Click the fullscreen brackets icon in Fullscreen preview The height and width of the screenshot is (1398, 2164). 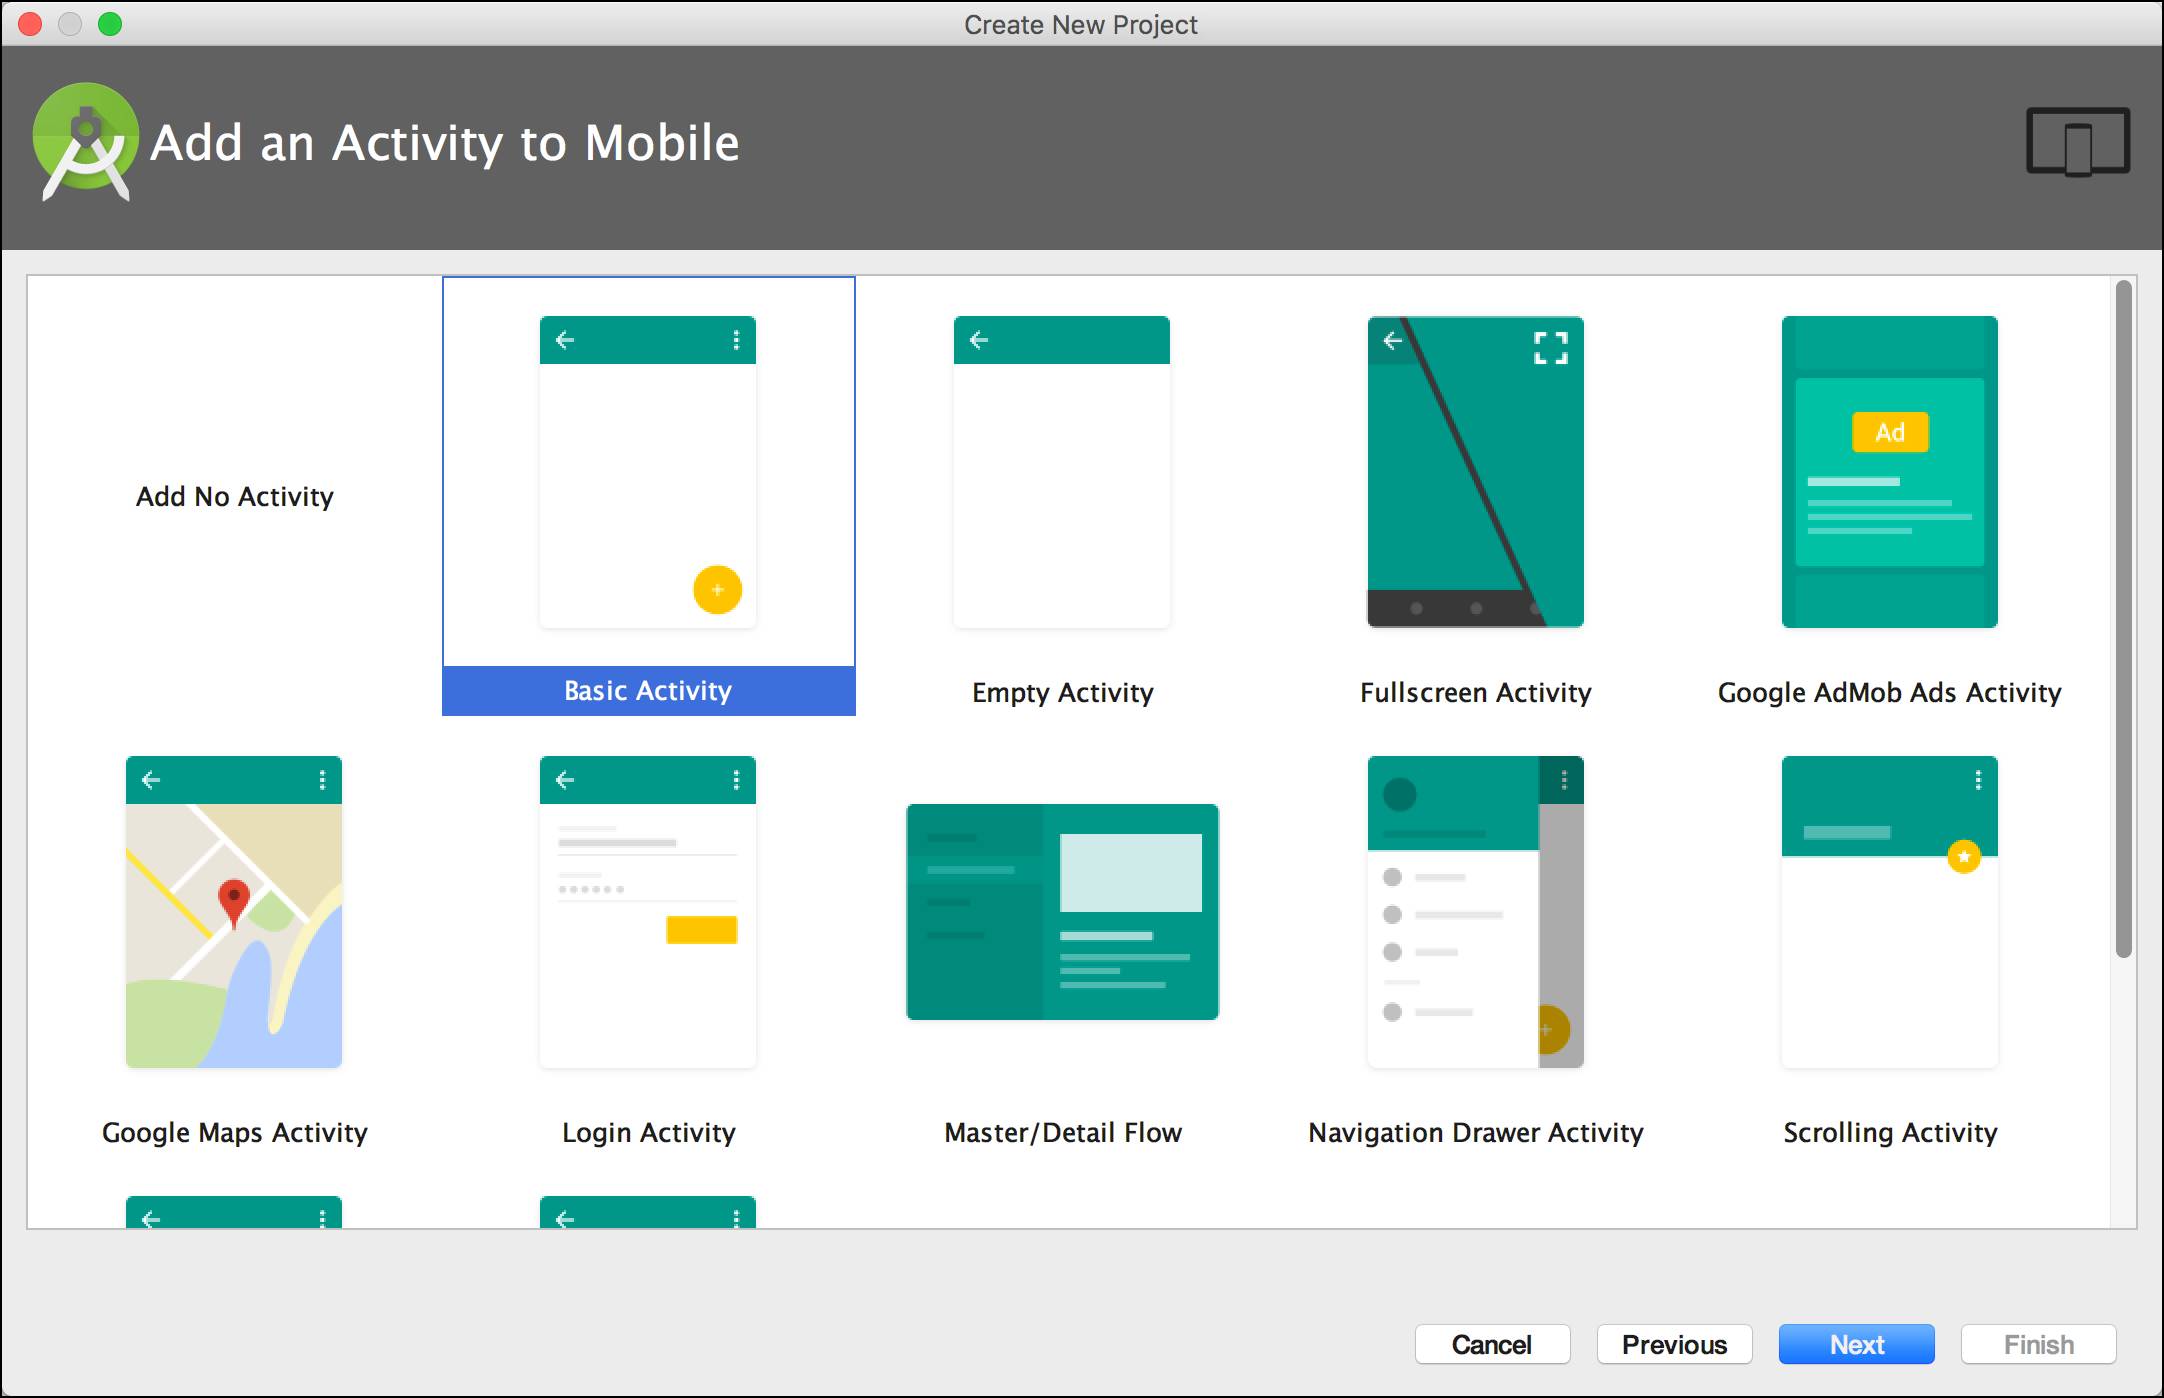pyautogui.click(x=1551, y=348)
